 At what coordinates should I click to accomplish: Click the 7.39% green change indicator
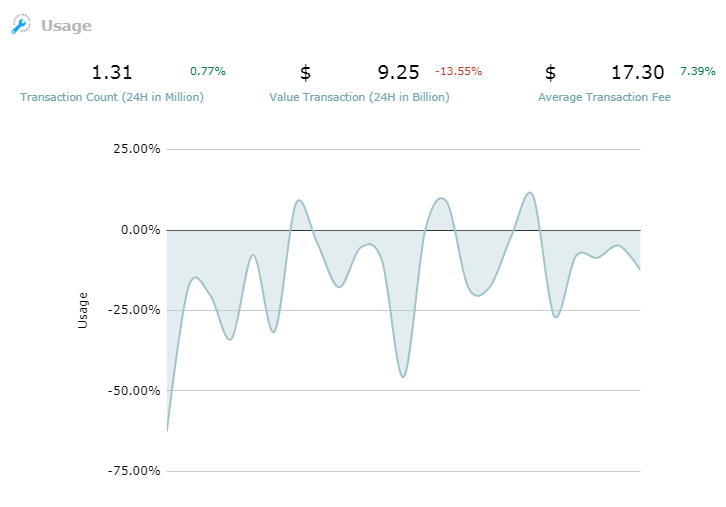point(698,71)
